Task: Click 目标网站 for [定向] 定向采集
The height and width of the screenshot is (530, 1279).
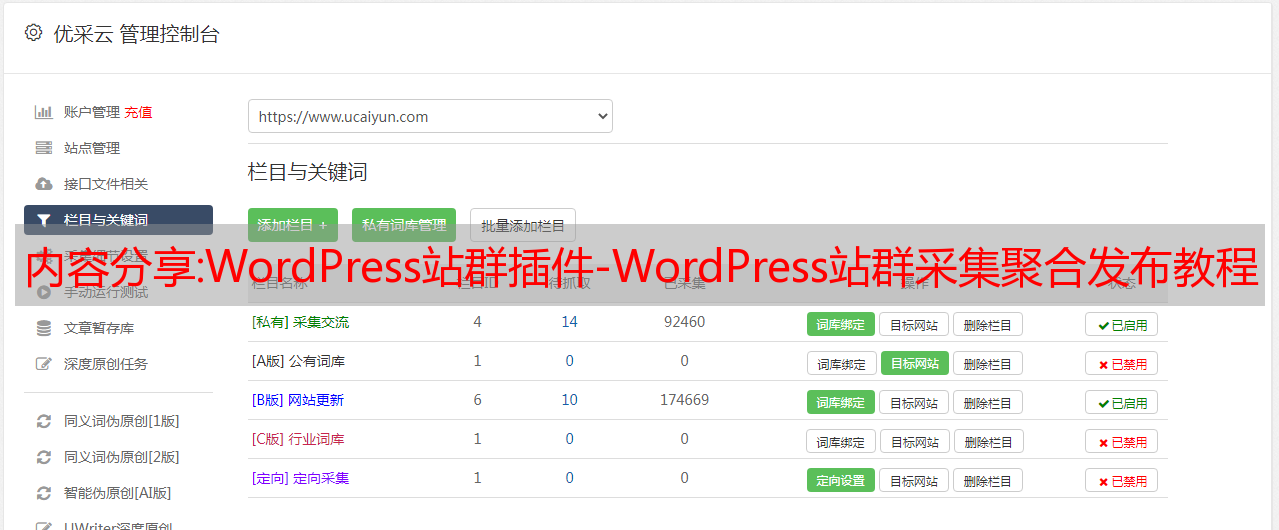Action: 914,480
